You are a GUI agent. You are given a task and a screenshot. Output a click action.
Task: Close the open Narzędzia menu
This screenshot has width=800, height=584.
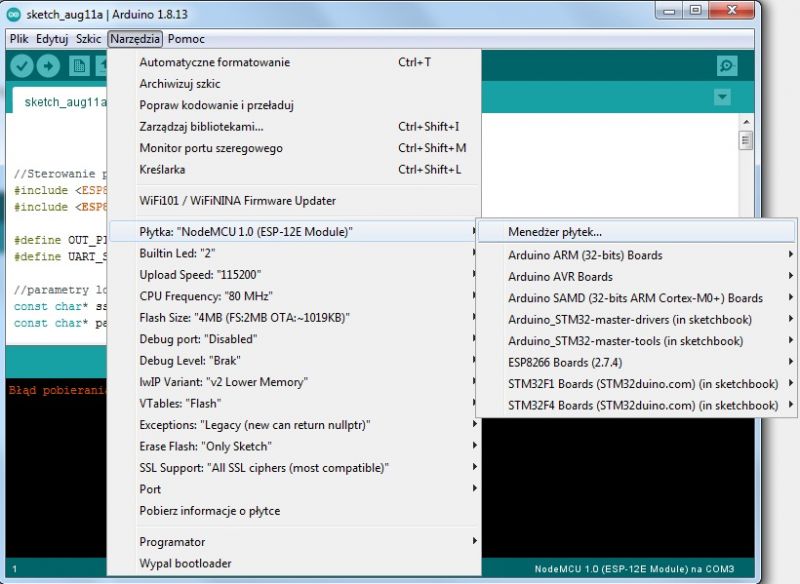pos(135,39)
